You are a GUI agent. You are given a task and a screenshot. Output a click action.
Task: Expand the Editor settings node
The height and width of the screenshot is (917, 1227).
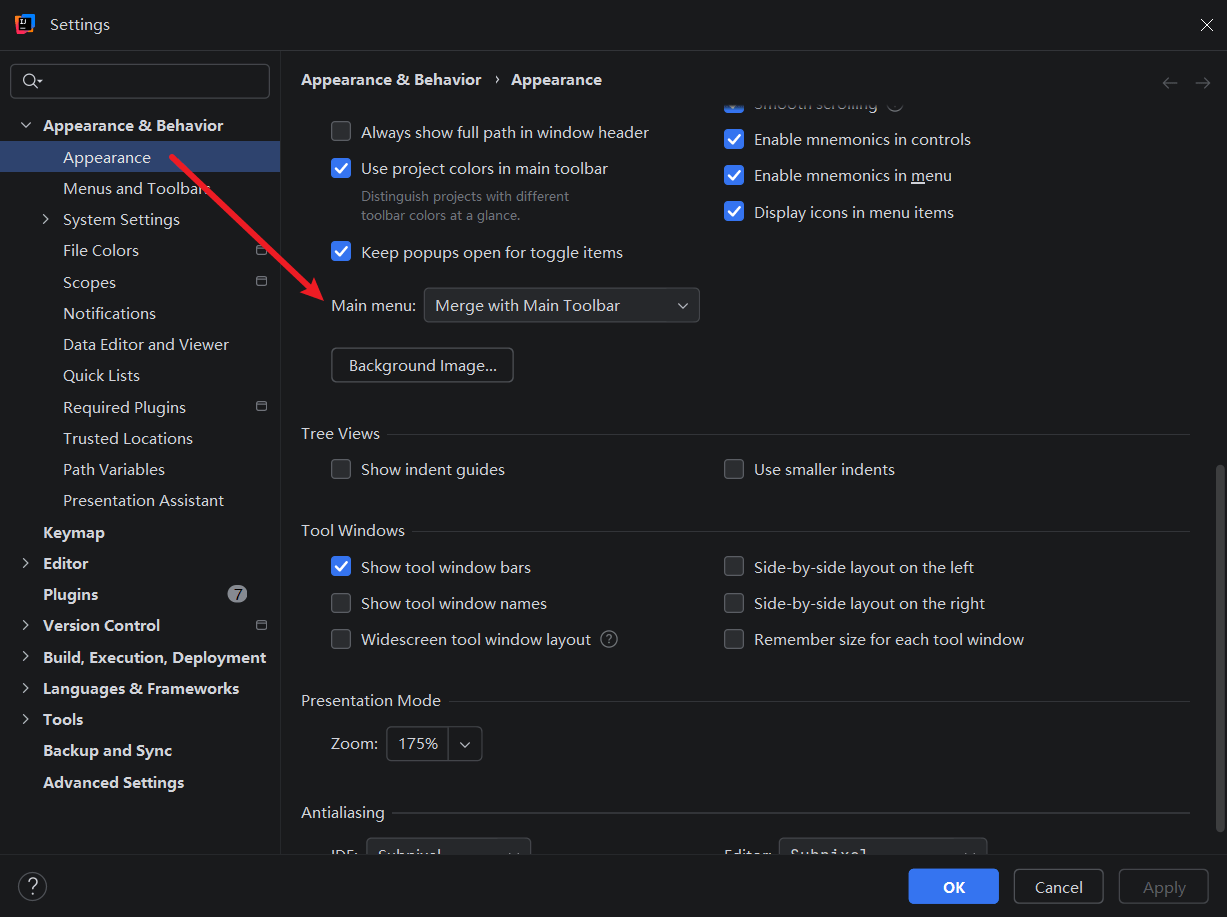pos(25,564)
